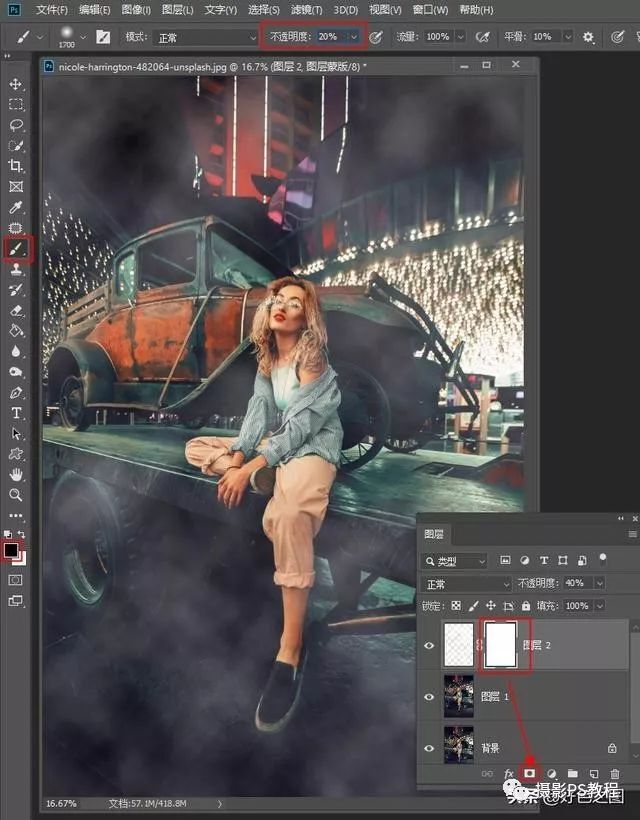Click the foreground color swatch
Viewport: 640px width, 820px height.
[x=12, y=550]
